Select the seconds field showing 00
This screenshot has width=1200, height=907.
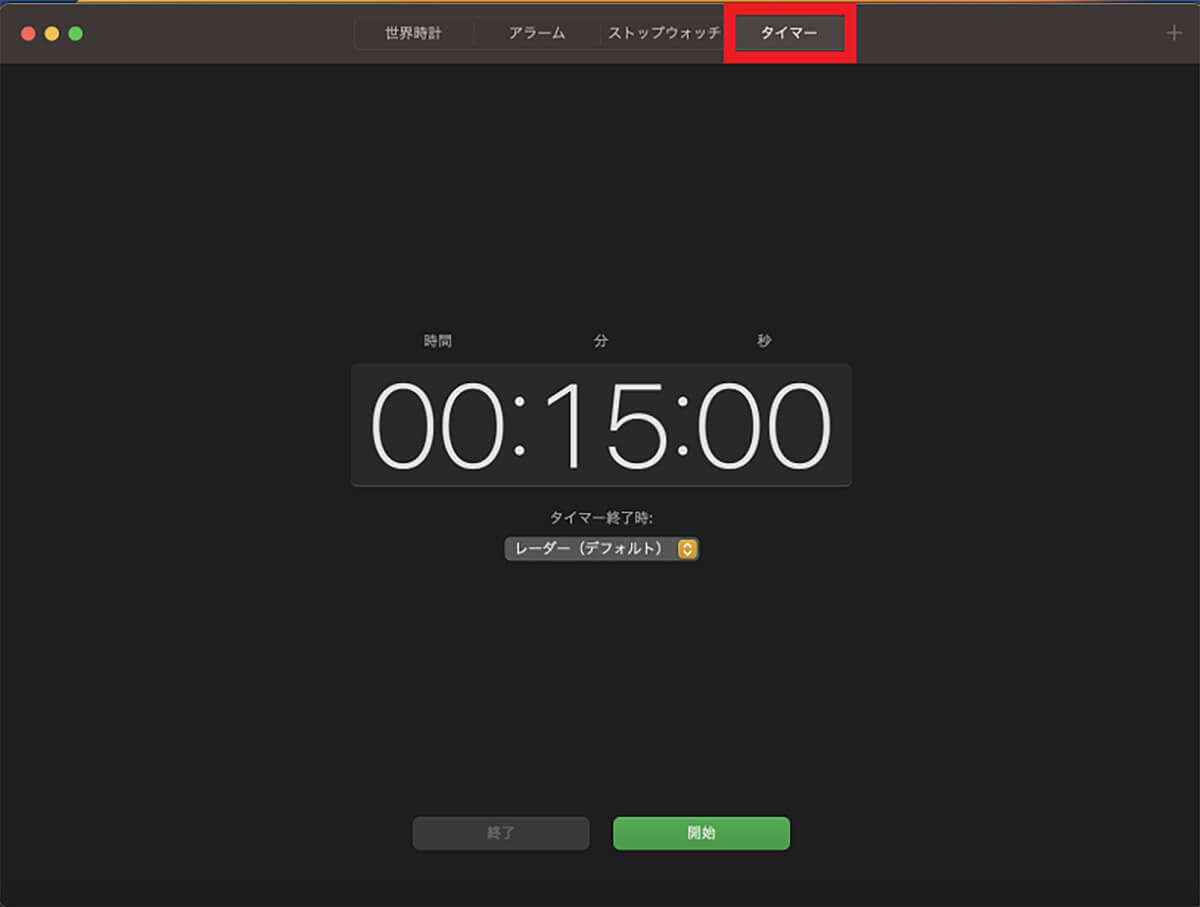tap(764, 425)
